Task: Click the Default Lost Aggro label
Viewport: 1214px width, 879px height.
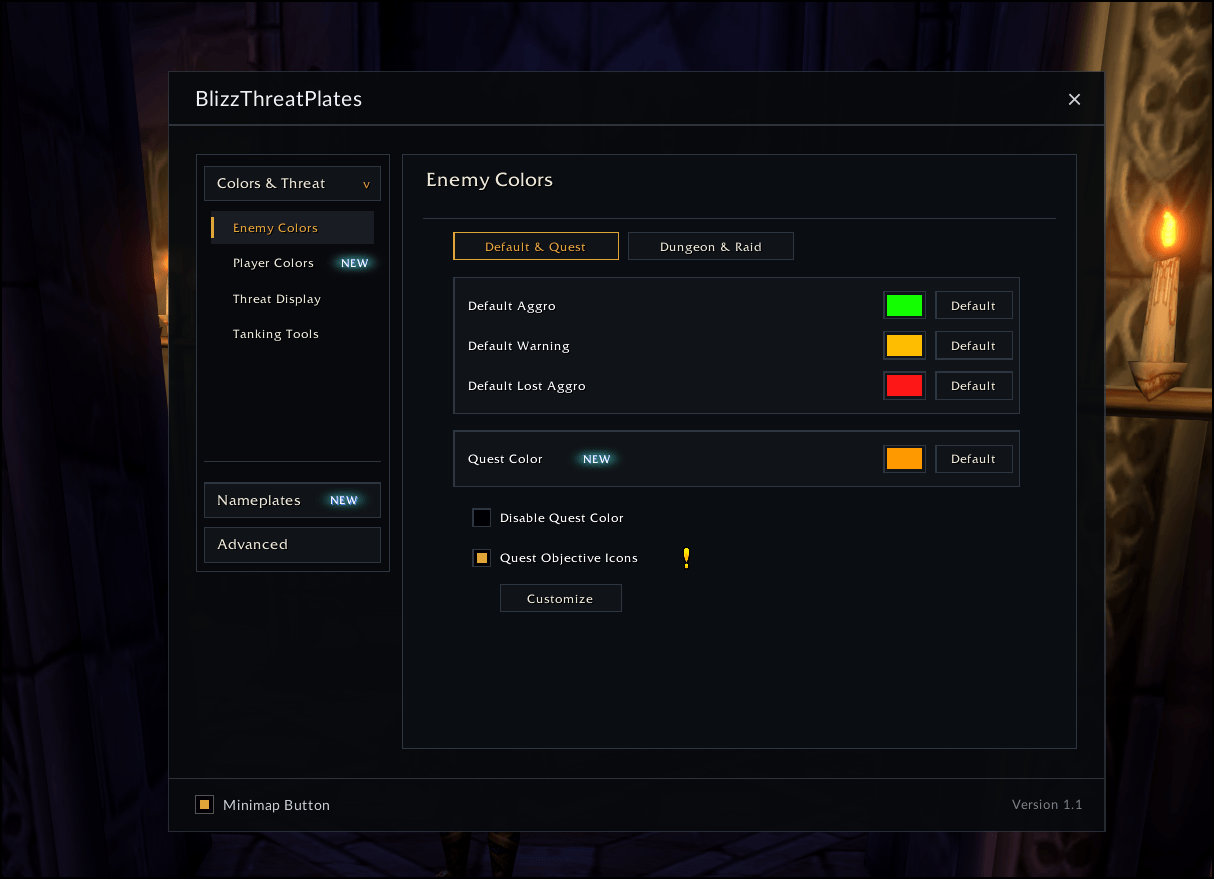Action: pos(526,386)
